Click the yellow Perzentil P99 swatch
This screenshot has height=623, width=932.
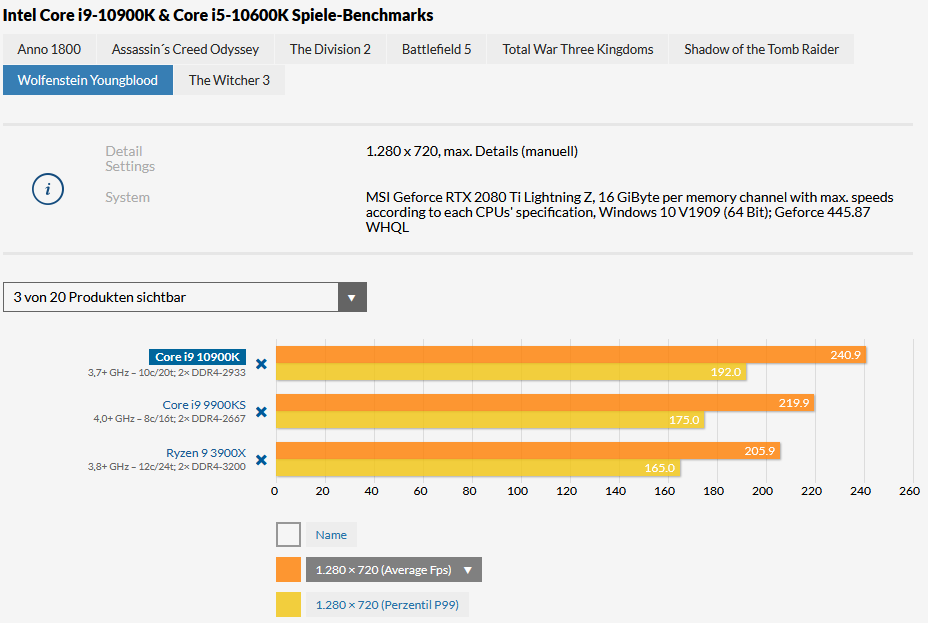tap(288, 605)
